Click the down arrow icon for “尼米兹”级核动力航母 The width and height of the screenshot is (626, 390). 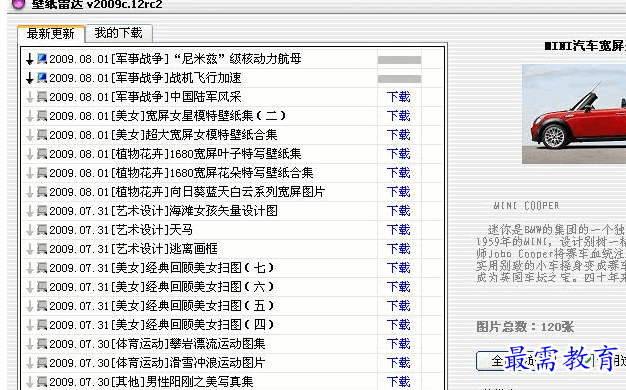click(30, 59)
